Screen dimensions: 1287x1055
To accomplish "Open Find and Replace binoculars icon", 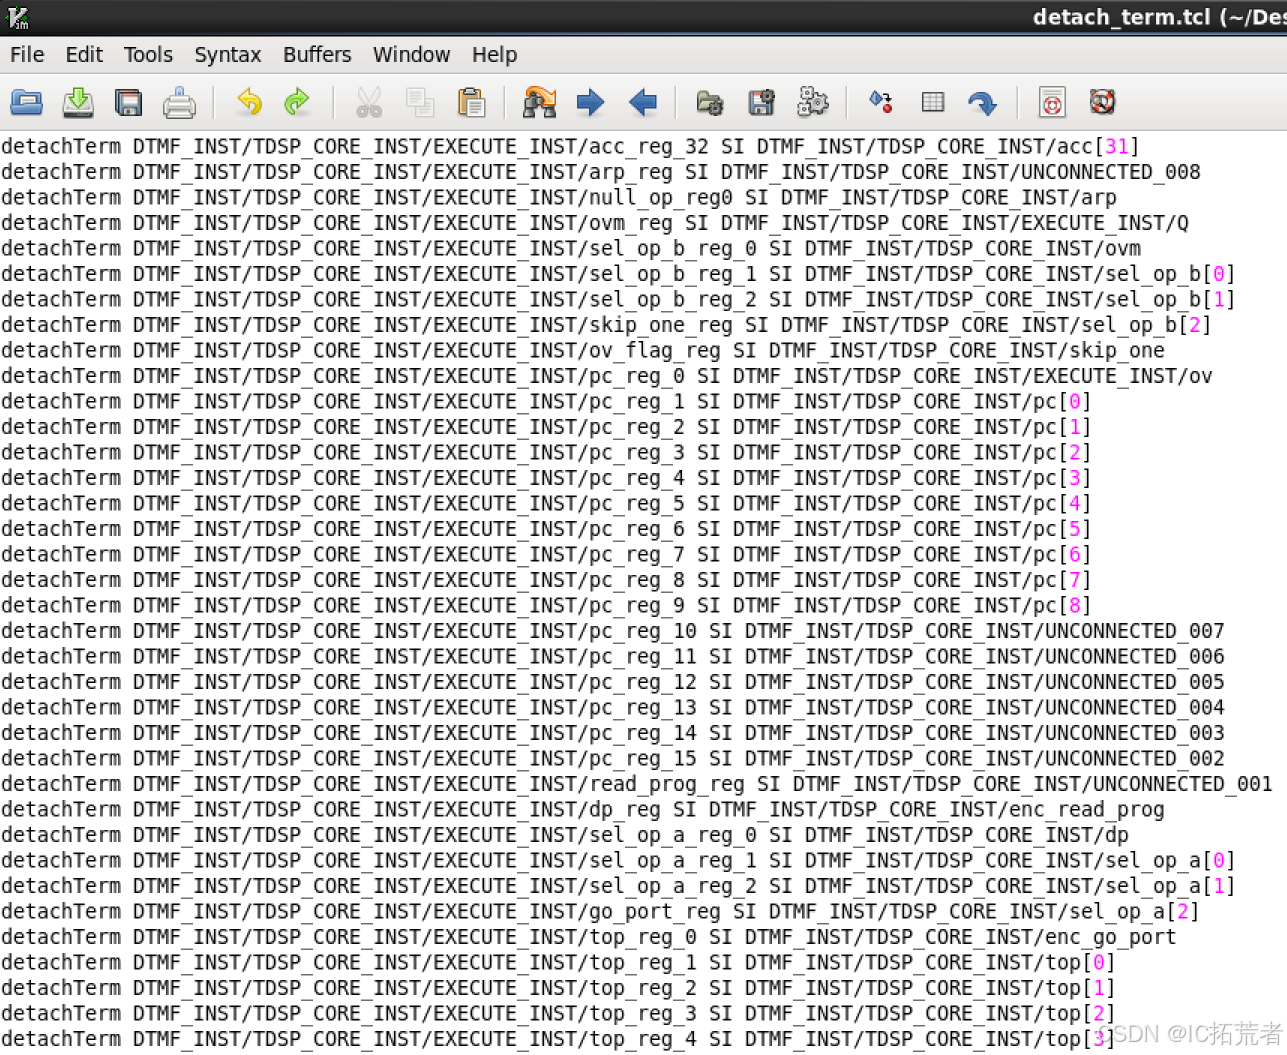I will [x=539, y=102].
